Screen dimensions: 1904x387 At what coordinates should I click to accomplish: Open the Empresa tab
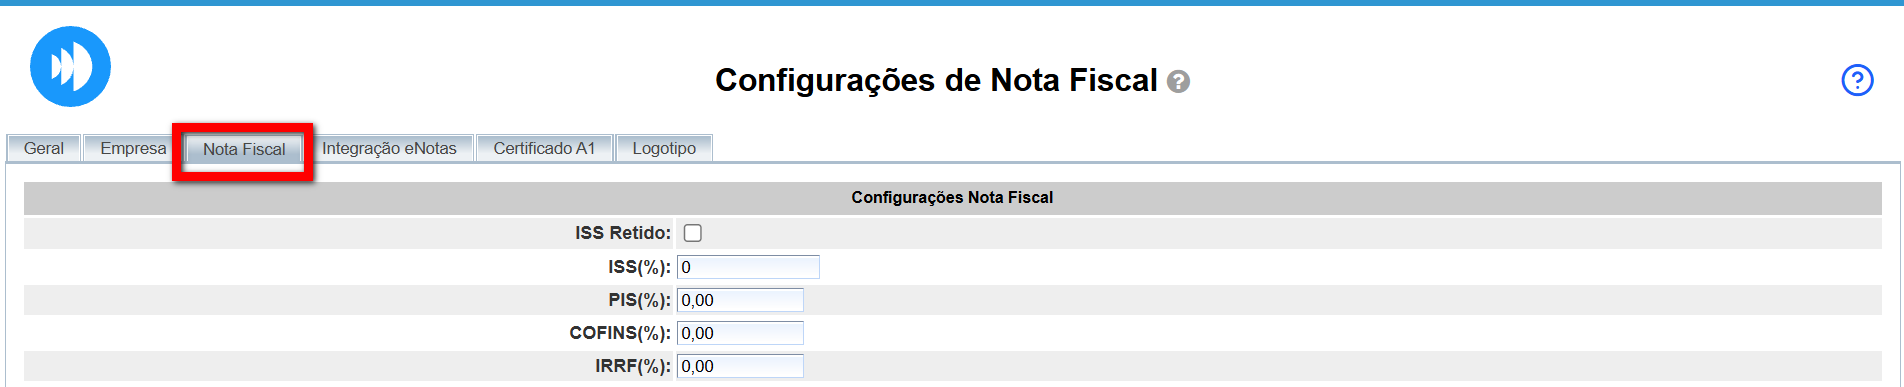(x=133, y=148)
